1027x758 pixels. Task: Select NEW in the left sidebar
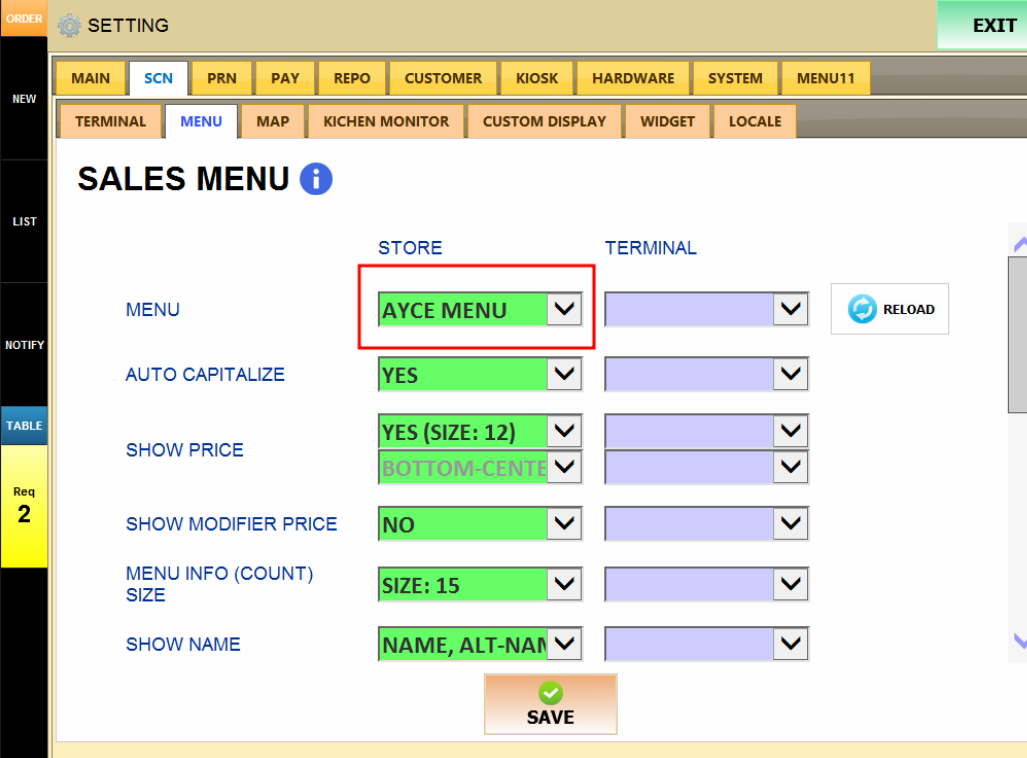pyautogui.click(x=24, y=99)
